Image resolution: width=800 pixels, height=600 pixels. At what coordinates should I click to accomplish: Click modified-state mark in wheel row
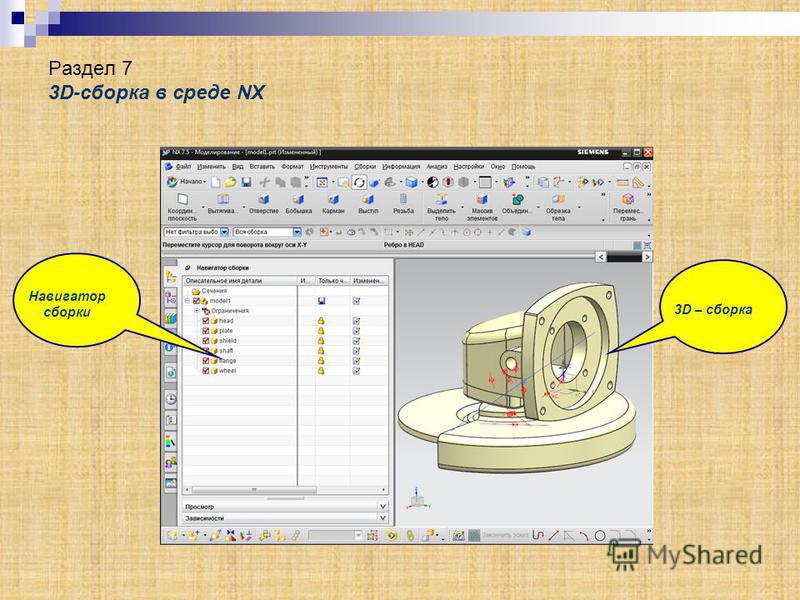(x=356, y=371)
